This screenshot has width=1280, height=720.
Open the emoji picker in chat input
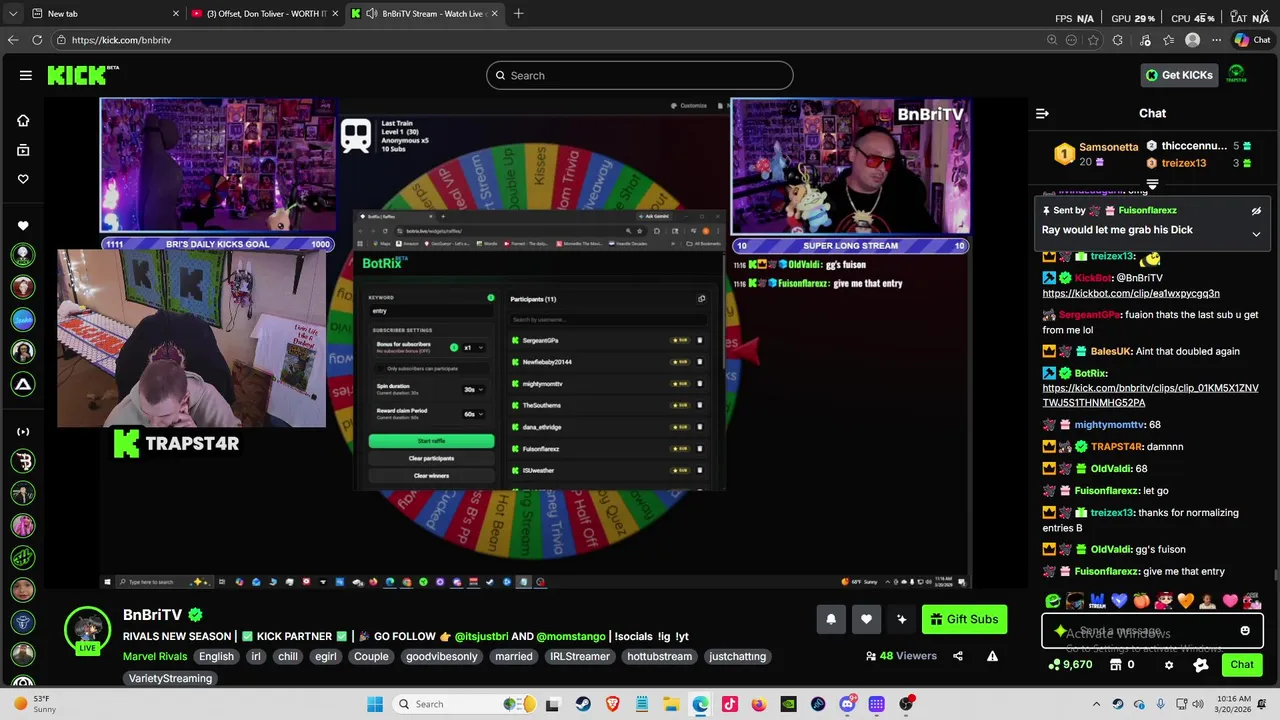(1245, 631)
